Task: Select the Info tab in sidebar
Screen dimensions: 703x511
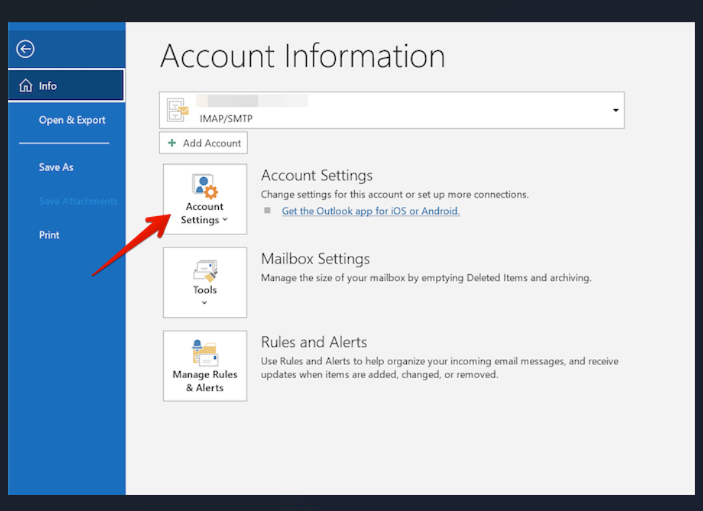Action: 66,85
